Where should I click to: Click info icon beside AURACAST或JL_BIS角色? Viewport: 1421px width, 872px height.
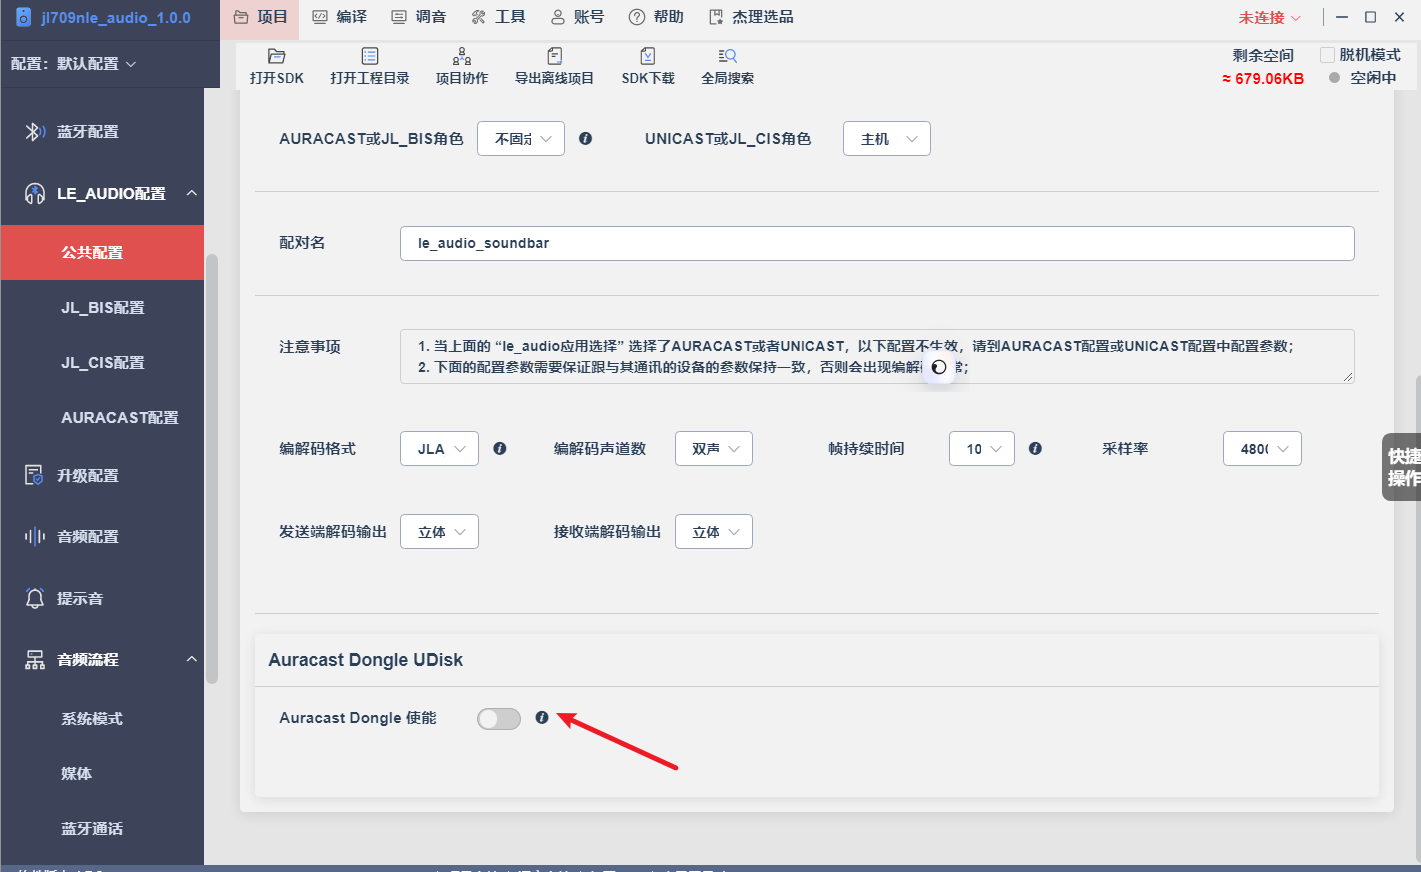pyautogui.click(x=586, y=139)
